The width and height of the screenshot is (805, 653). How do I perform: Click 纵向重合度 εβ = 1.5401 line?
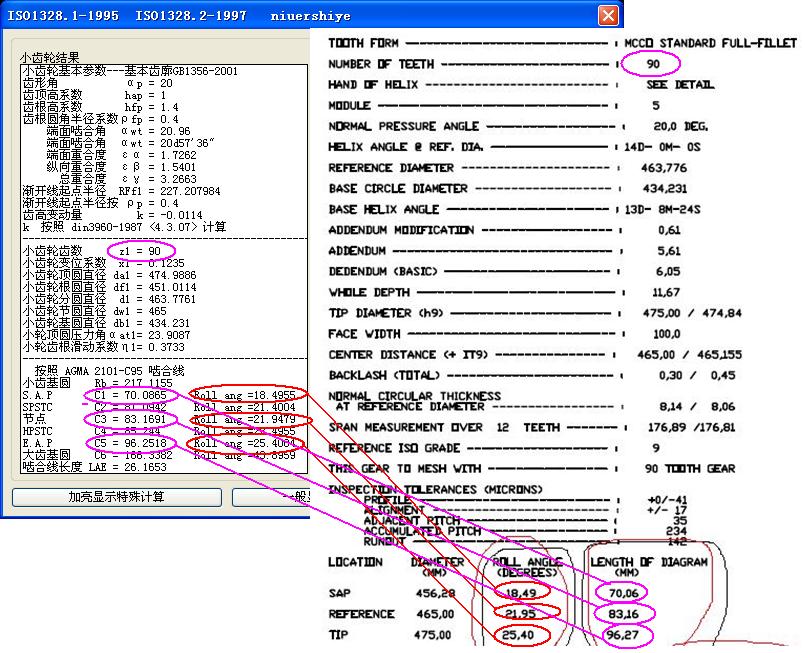[121, 167]
